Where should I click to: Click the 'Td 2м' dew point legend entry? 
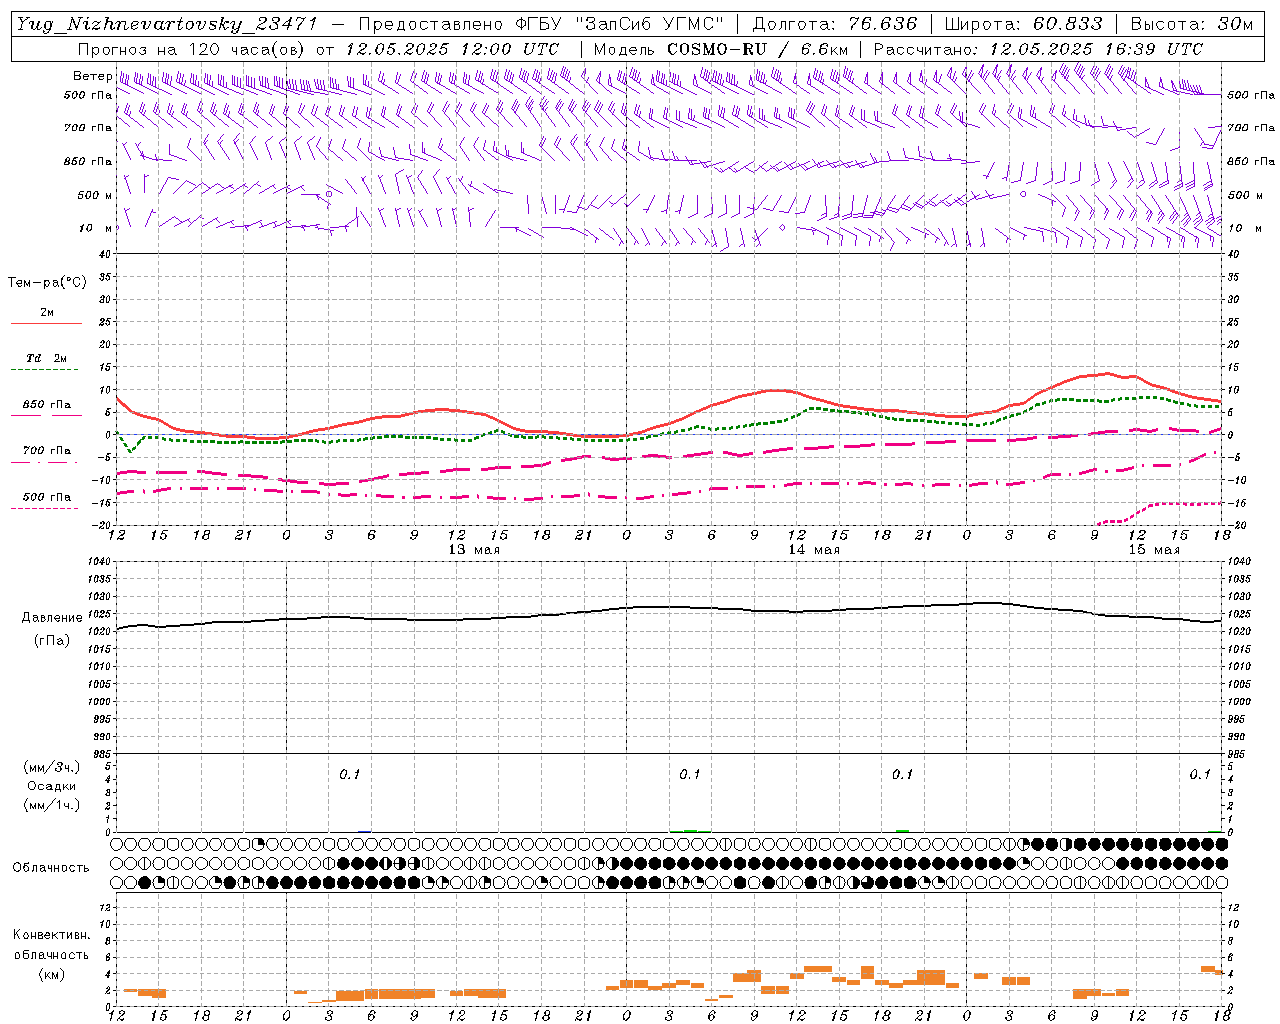click(x=46, y=358)
